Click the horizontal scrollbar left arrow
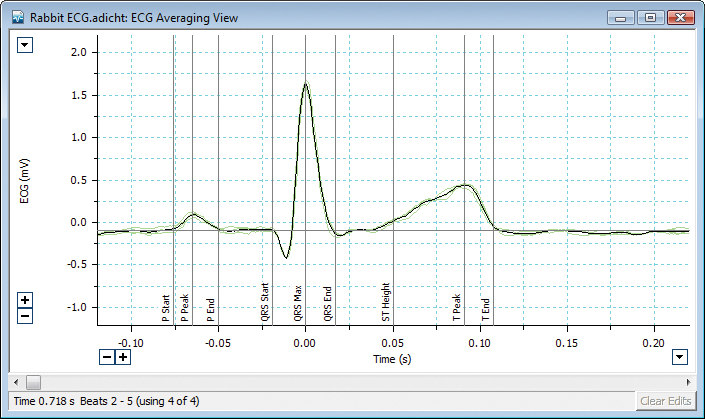The width and height of the screenshot is (705, 419). [x=14, y=381]
